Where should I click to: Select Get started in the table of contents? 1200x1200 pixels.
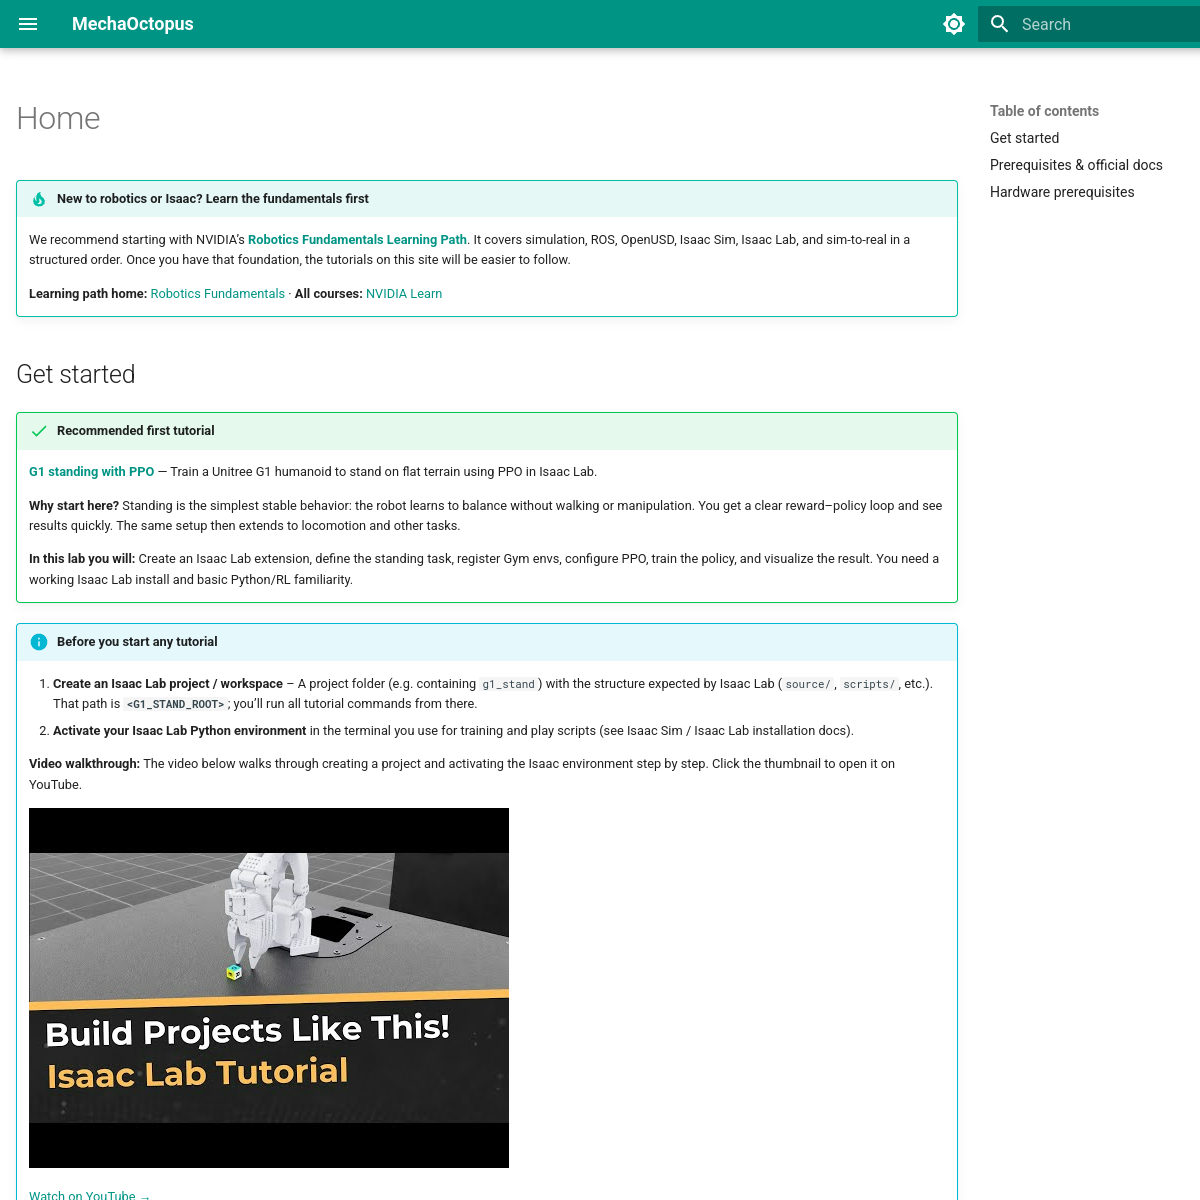click(1024, 138)
